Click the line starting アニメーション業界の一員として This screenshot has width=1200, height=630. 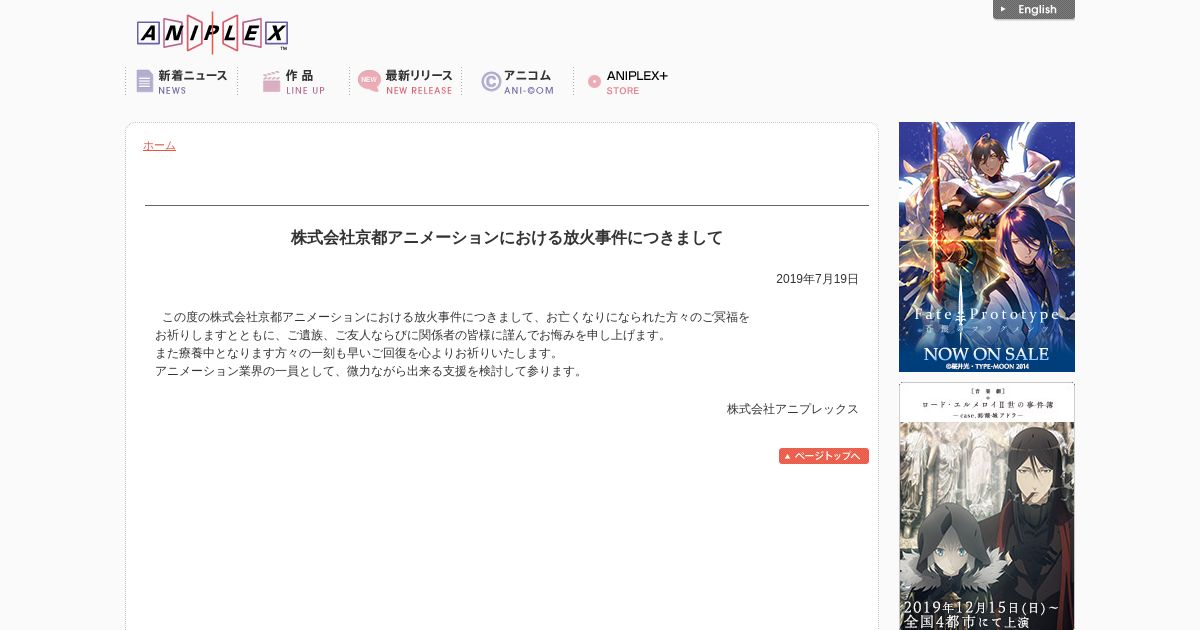(369, 371)
